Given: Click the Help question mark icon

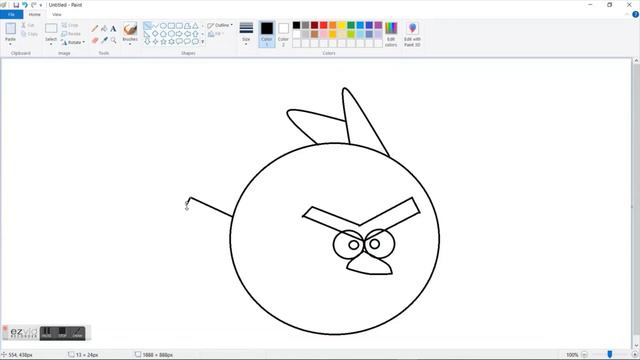Looking at the screenshot, I should (x=635, y=14).
